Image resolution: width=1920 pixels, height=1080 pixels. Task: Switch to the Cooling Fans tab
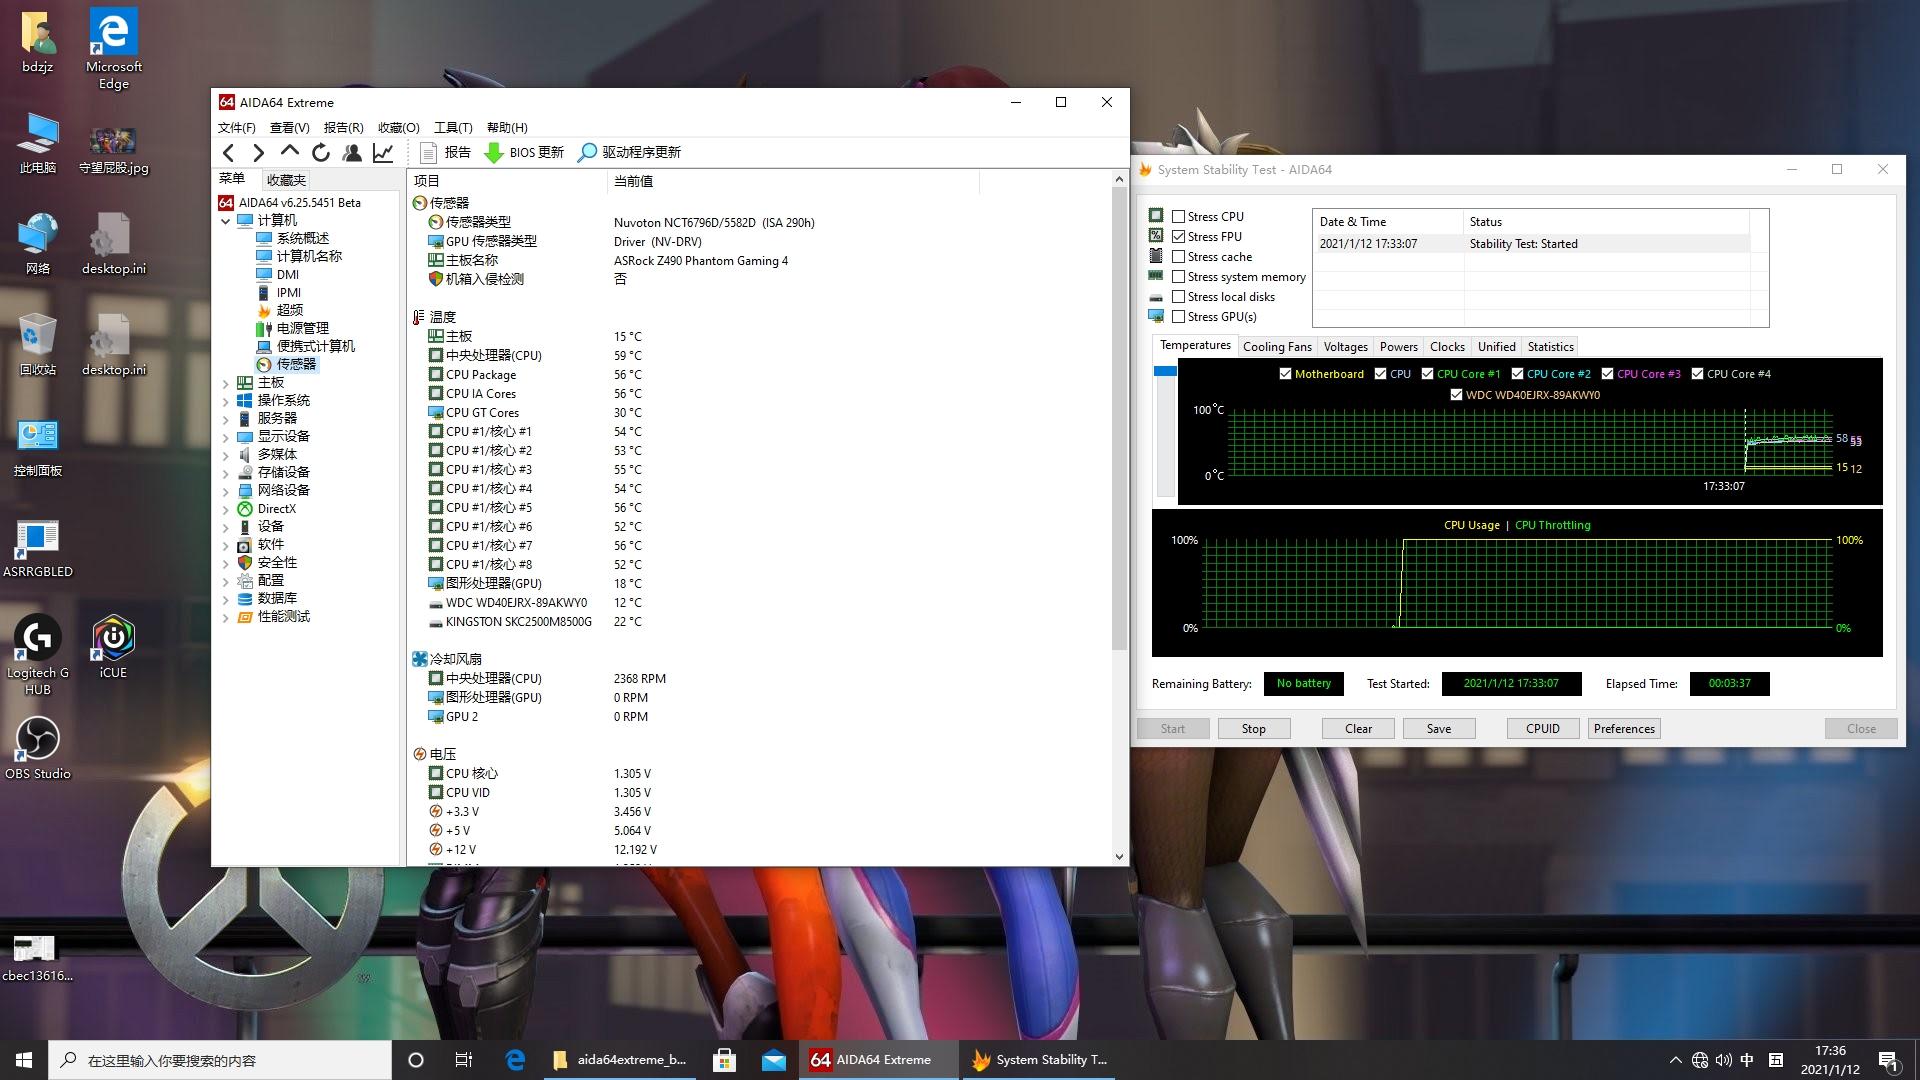click(x=1277, y=347)
